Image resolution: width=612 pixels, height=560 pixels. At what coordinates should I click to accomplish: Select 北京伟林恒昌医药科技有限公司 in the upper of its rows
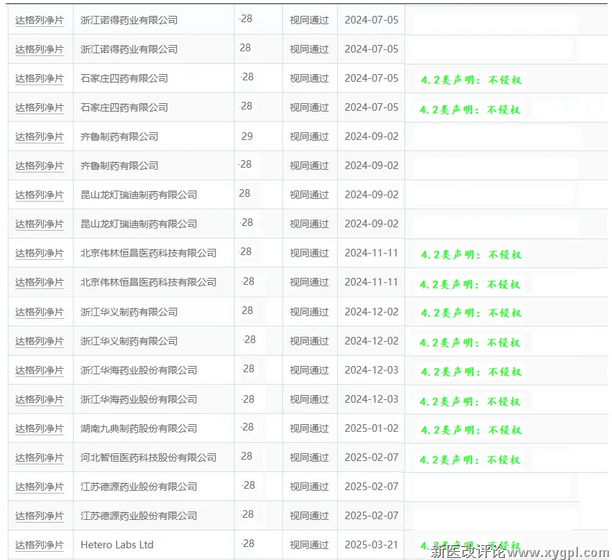[148, 253]
